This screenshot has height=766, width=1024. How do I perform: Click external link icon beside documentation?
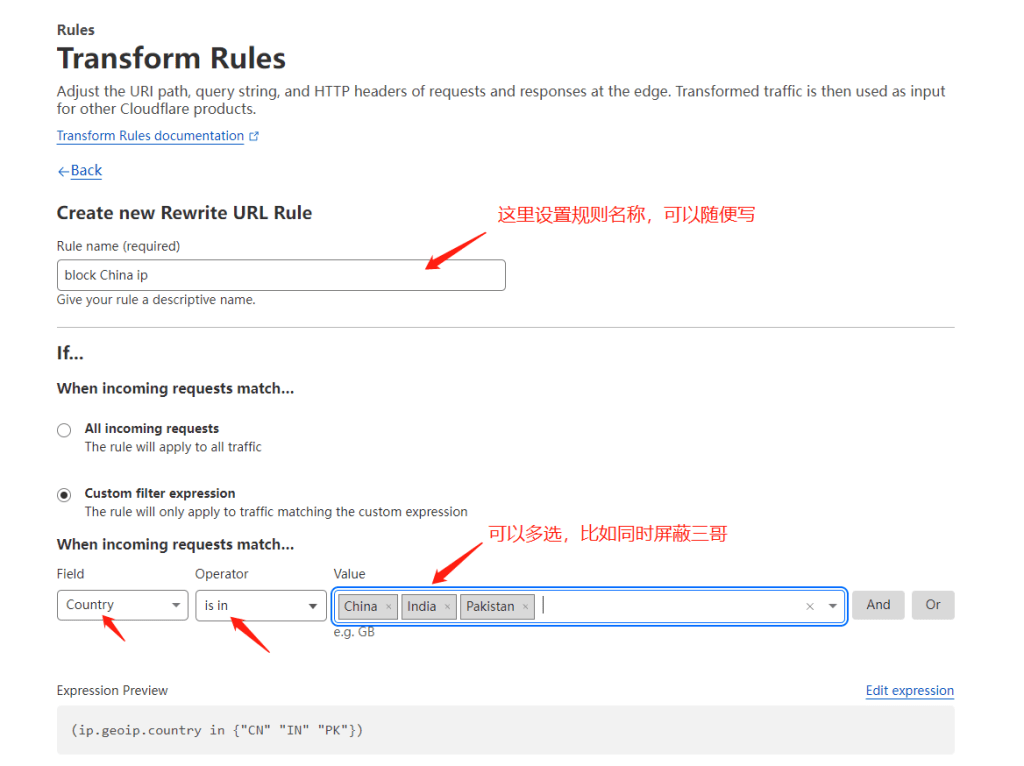coord(254,136)
